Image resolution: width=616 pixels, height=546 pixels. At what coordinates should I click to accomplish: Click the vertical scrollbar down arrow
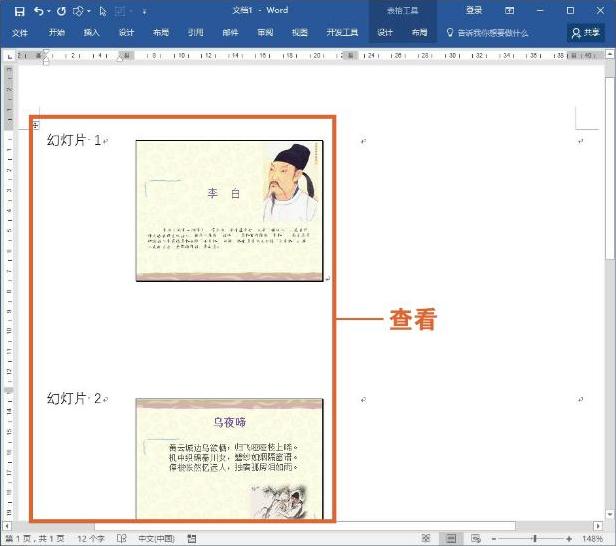coord(610,514)
